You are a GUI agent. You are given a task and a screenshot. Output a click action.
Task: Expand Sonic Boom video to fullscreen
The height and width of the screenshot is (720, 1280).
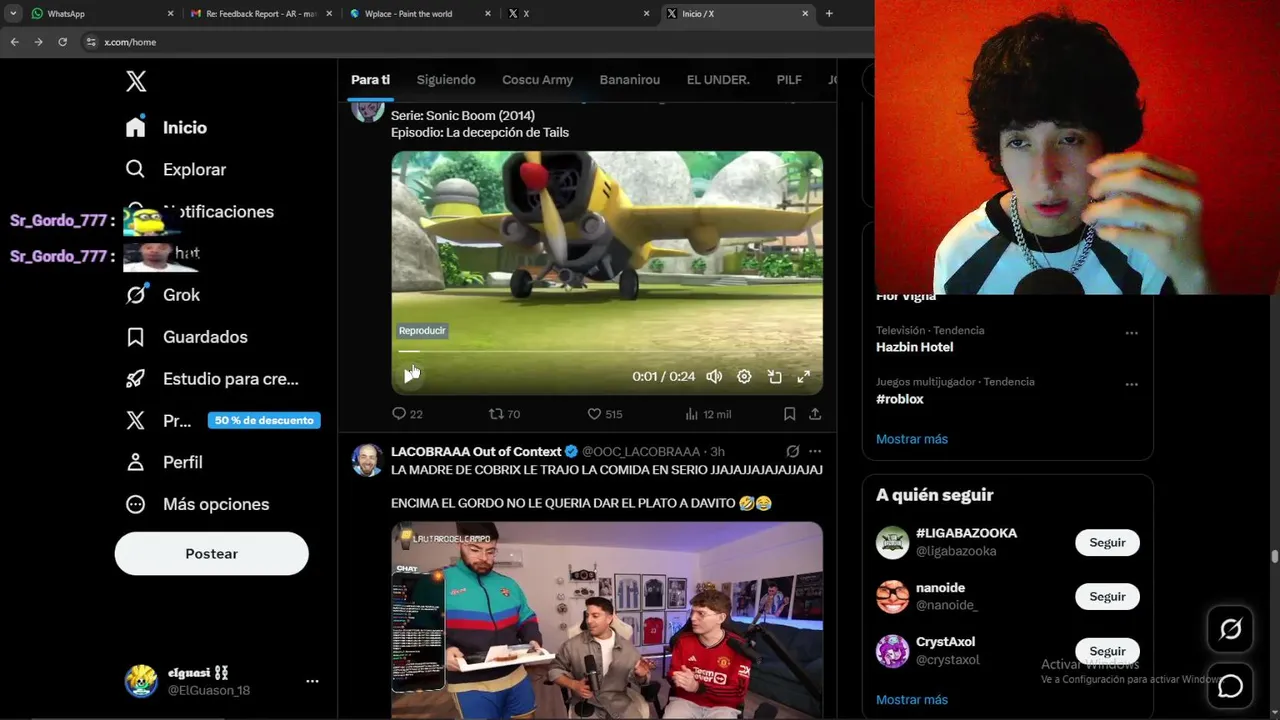(x=803, y=377)
